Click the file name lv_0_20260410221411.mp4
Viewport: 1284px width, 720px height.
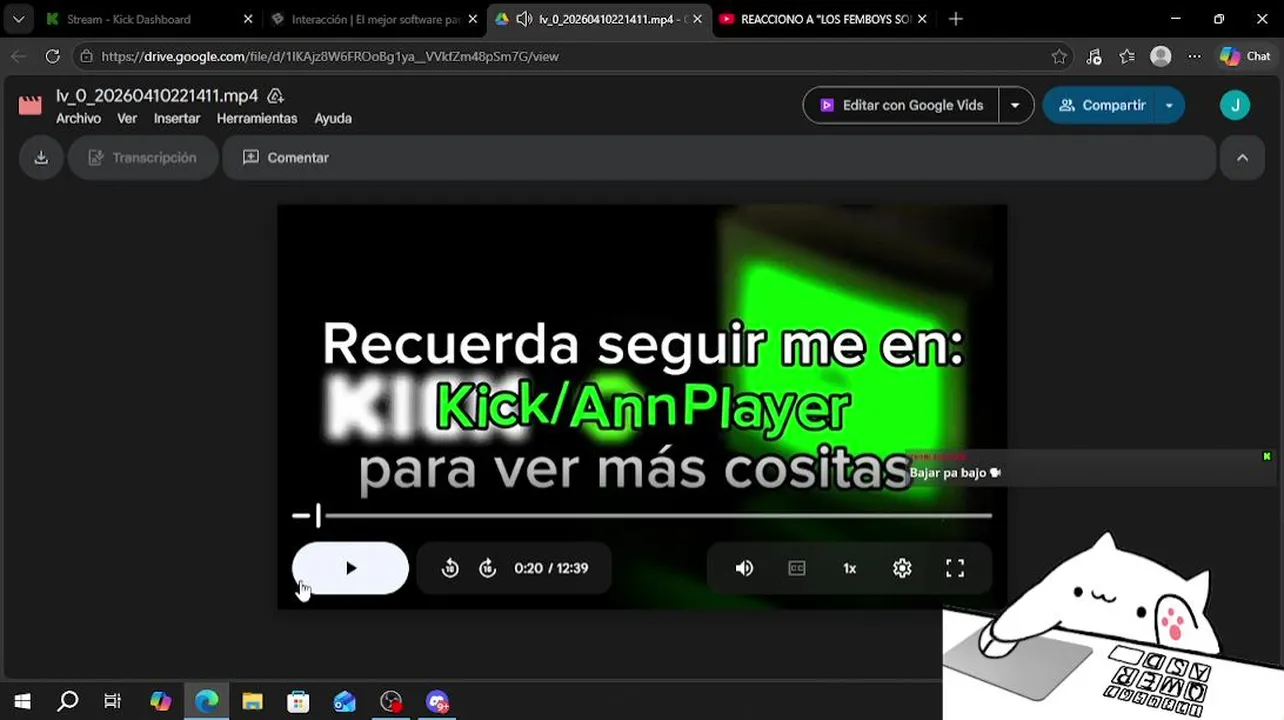(x=157, y=96)
